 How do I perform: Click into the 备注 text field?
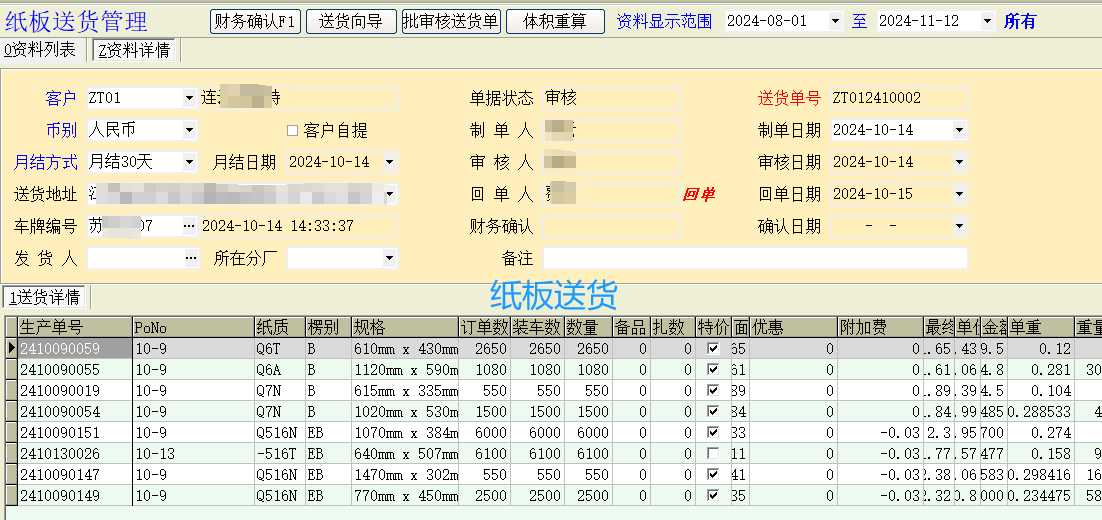(755, 258)
